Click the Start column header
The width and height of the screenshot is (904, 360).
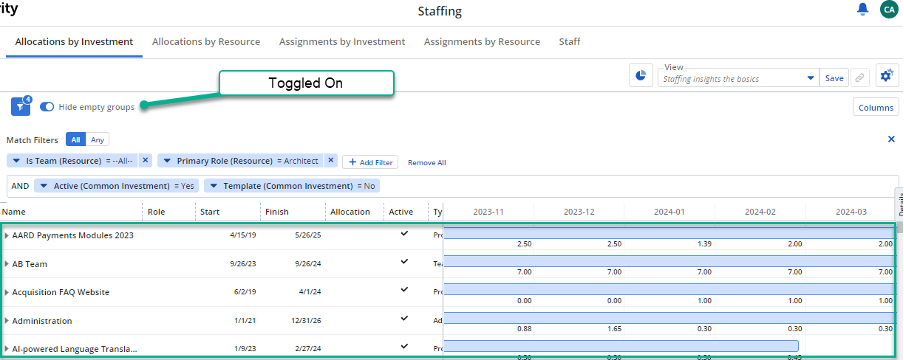pos(209,212)
